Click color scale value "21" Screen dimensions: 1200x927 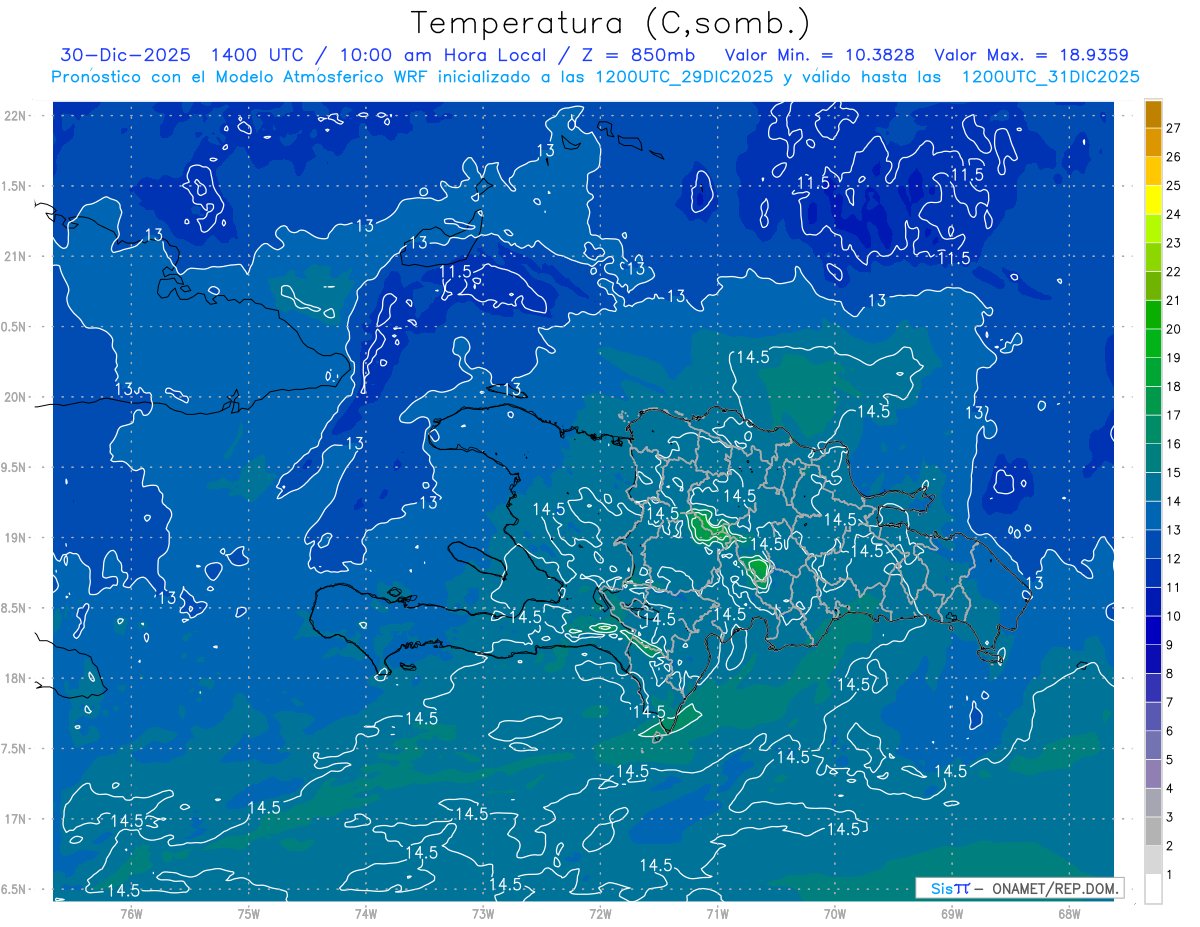pos(1174,300)
